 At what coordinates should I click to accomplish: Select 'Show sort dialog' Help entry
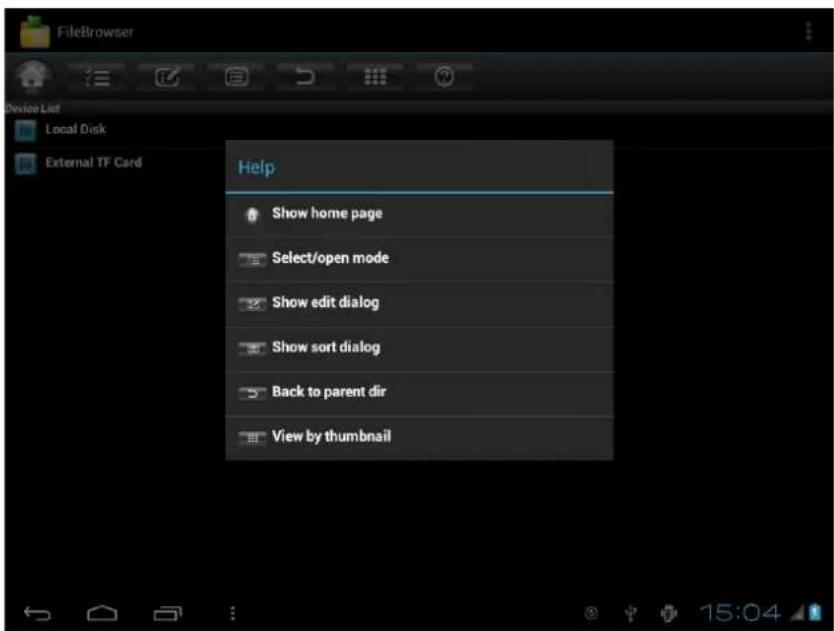(x=420, y=348)
